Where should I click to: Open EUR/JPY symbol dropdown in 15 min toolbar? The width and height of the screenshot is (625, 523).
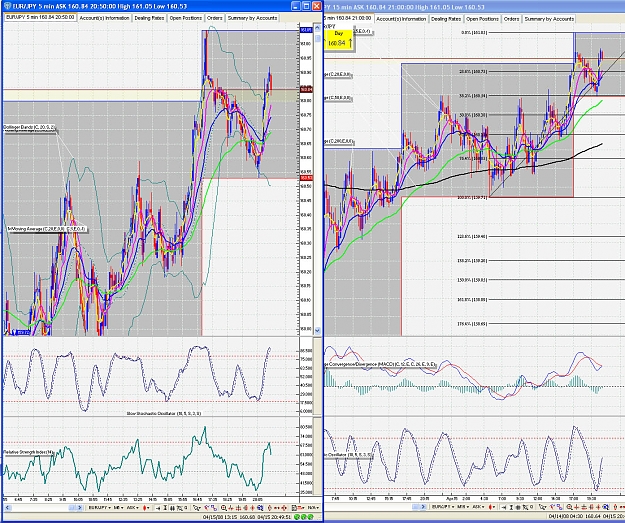[443, 507]
